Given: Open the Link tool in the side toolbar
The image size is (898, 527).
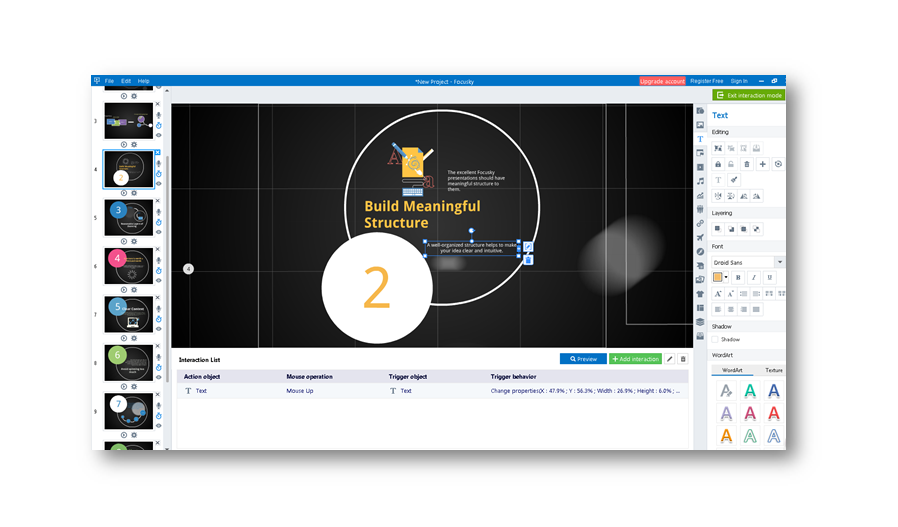Looking at the screenshot, I should 700,223.
